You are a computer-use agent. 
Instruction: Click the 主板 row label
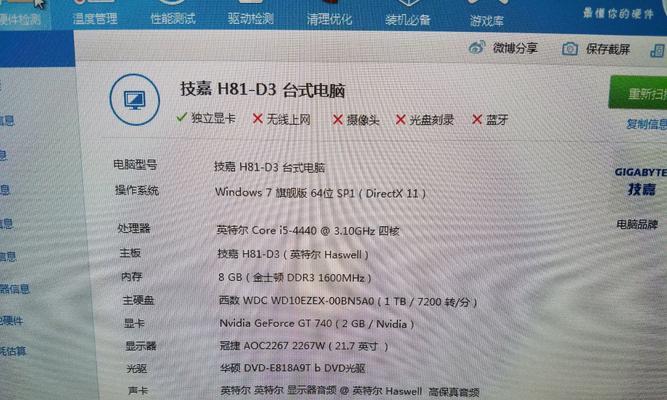130,253
